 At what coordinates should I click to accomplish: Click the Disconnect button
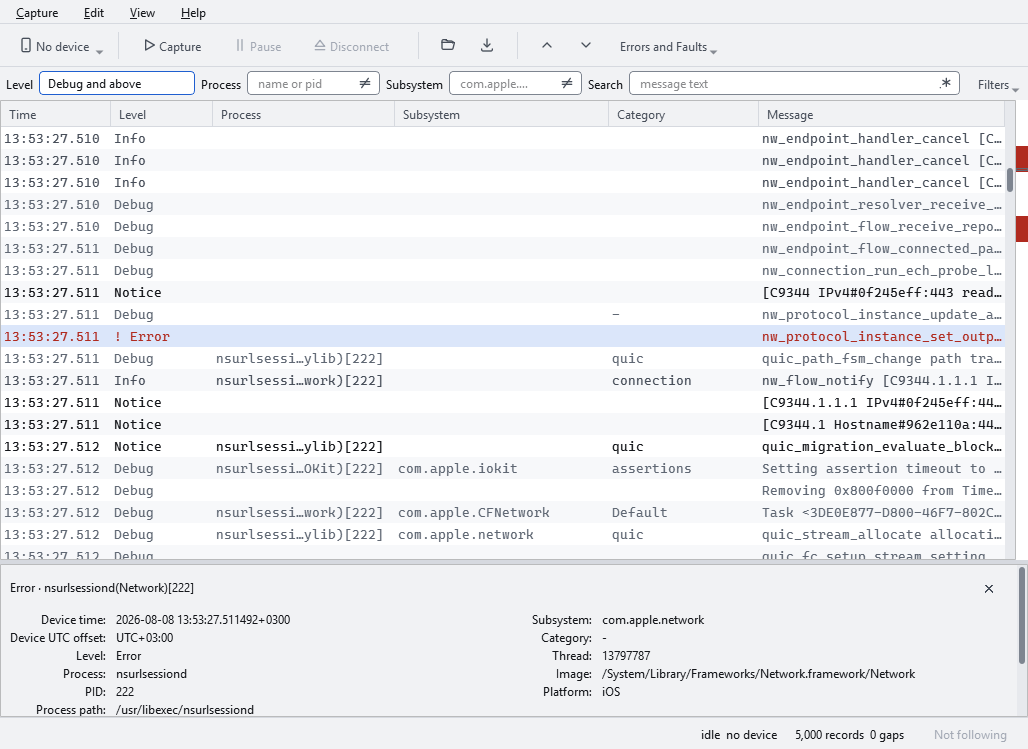[x=351, y=47]
